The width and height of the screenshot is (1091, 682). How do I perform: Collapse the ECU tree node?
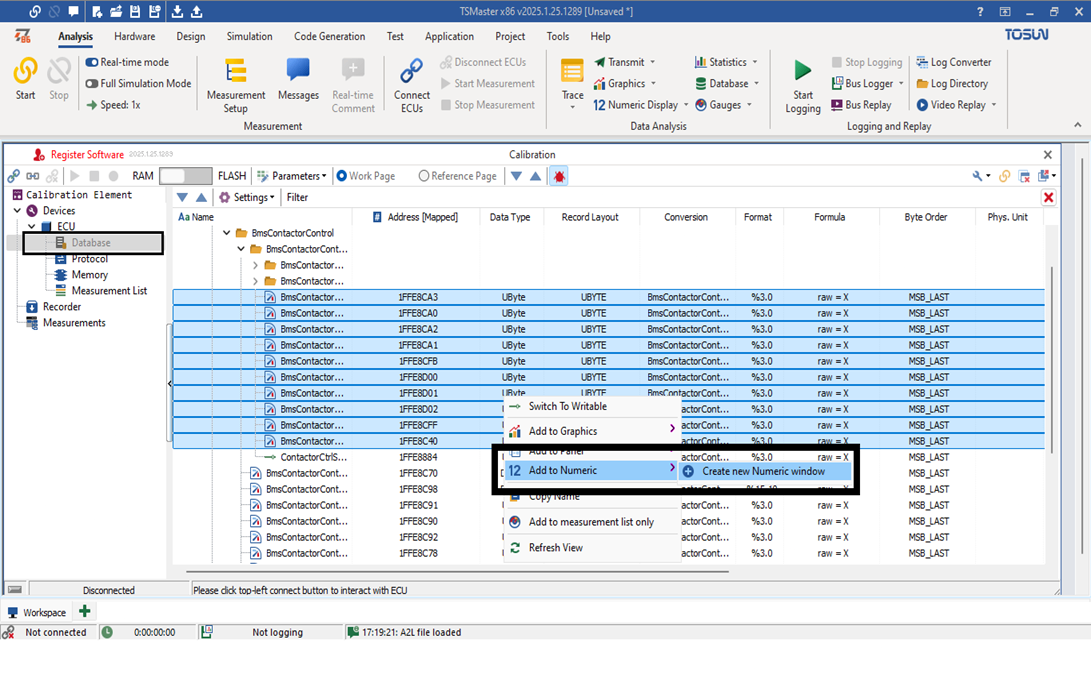(31, 226)
